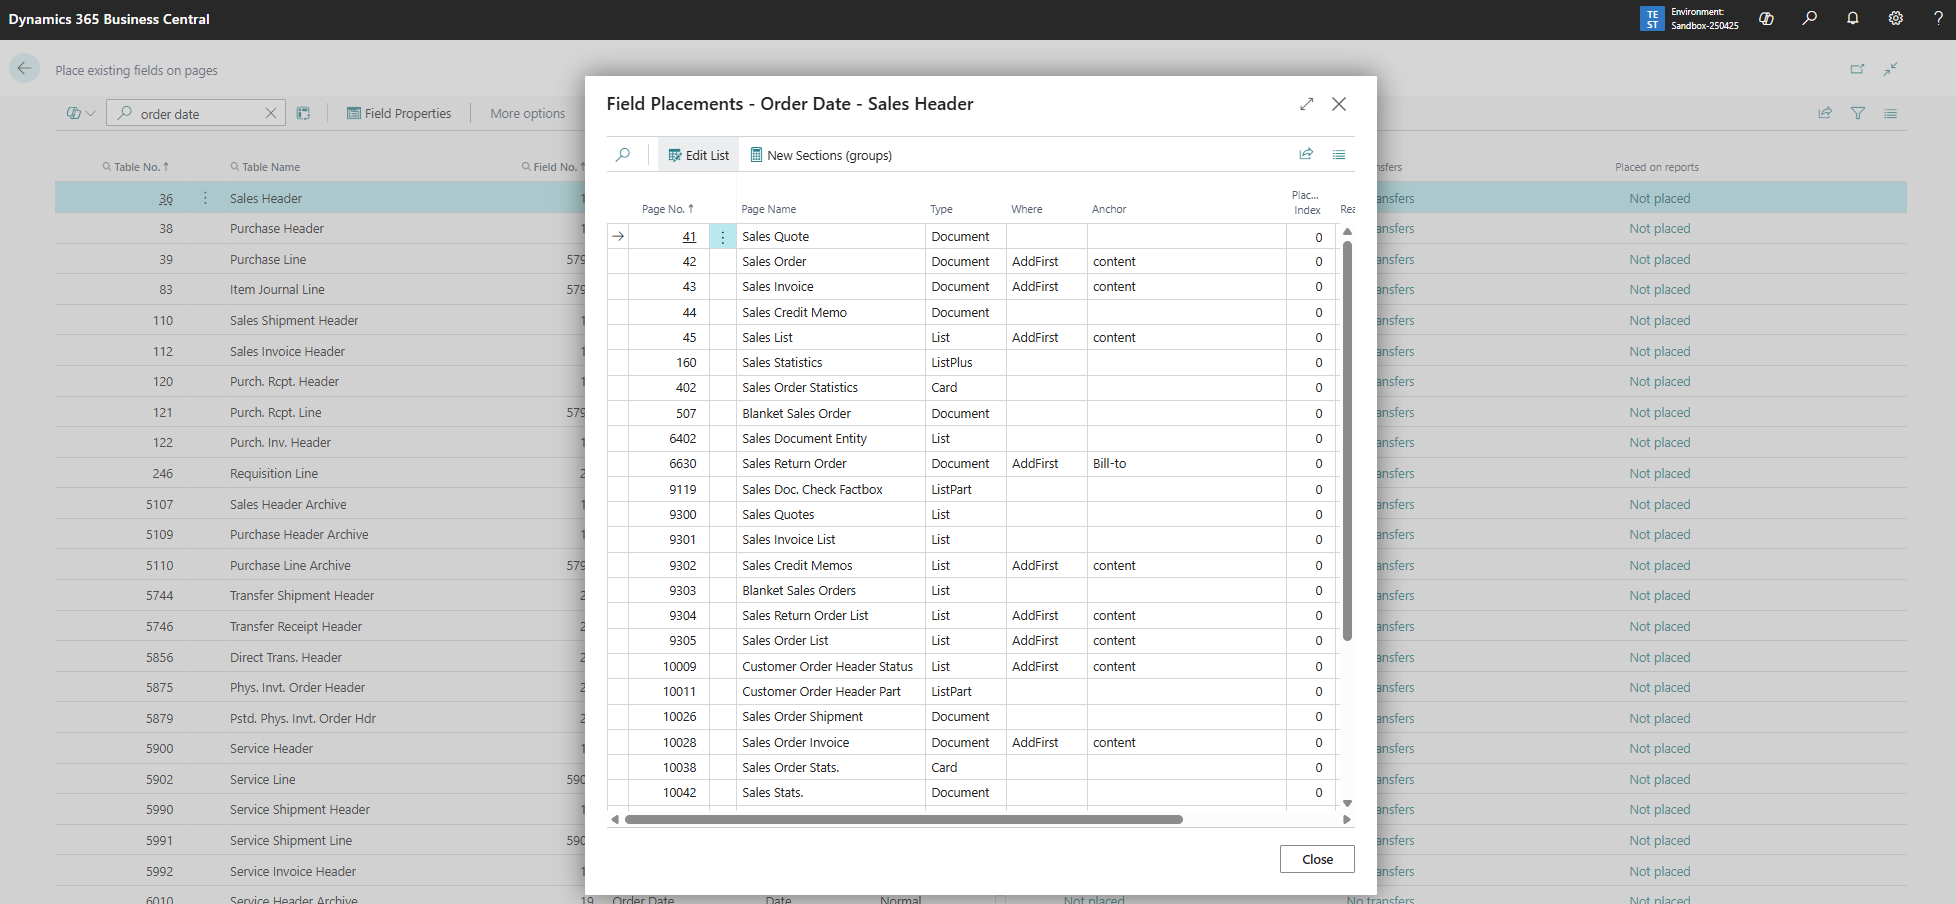Open New Sections (groups) action
1956x904 pixels.
(x=821, y=155)
